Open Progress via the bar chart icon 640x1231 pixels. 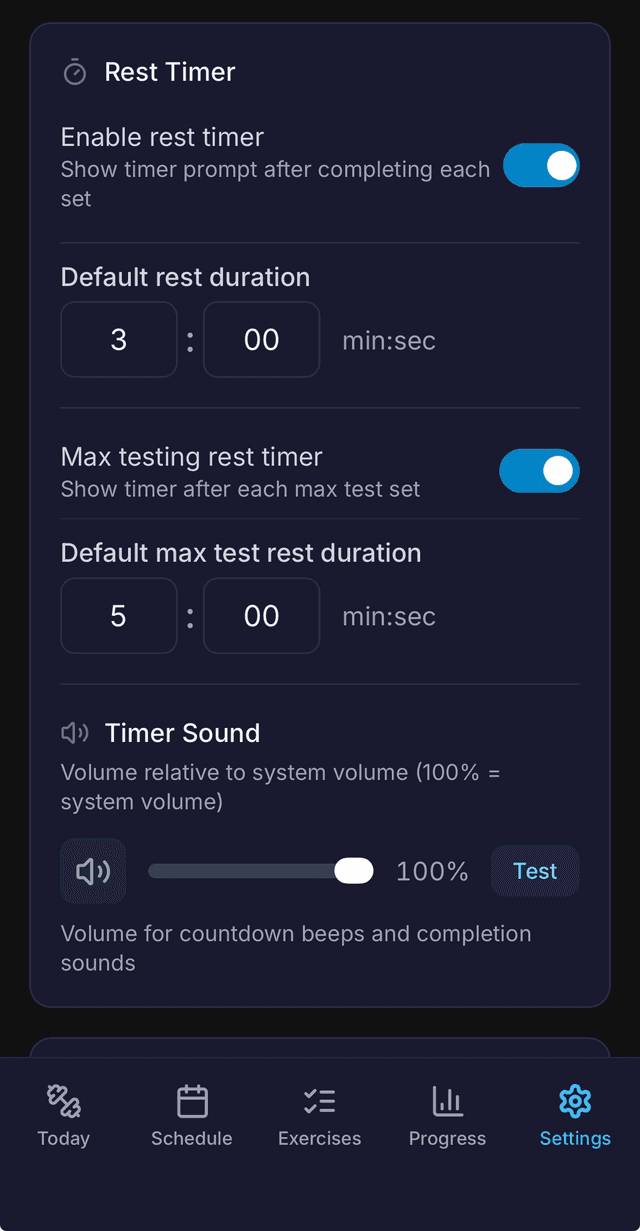click(447, 1102)
